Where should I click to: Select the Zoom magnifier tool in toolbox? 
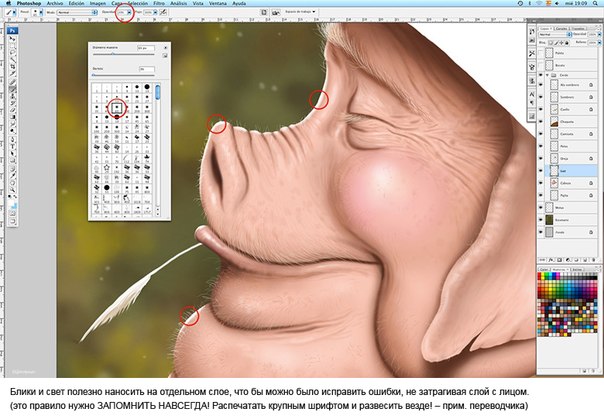click(13, 190)
